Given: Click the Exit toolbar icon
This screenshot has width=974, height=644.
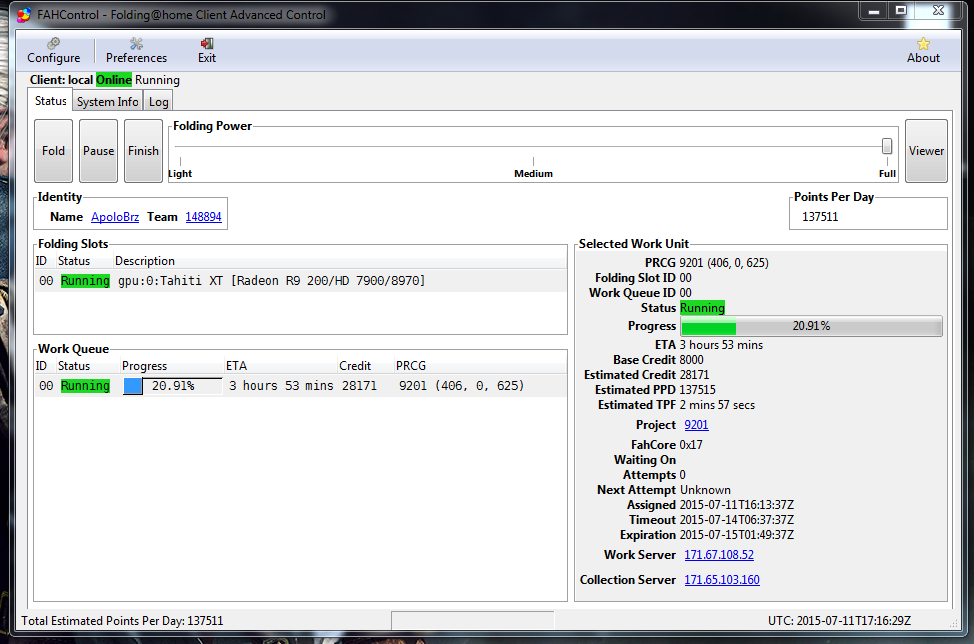Looking at the screenshot, I should pos(207,44).
